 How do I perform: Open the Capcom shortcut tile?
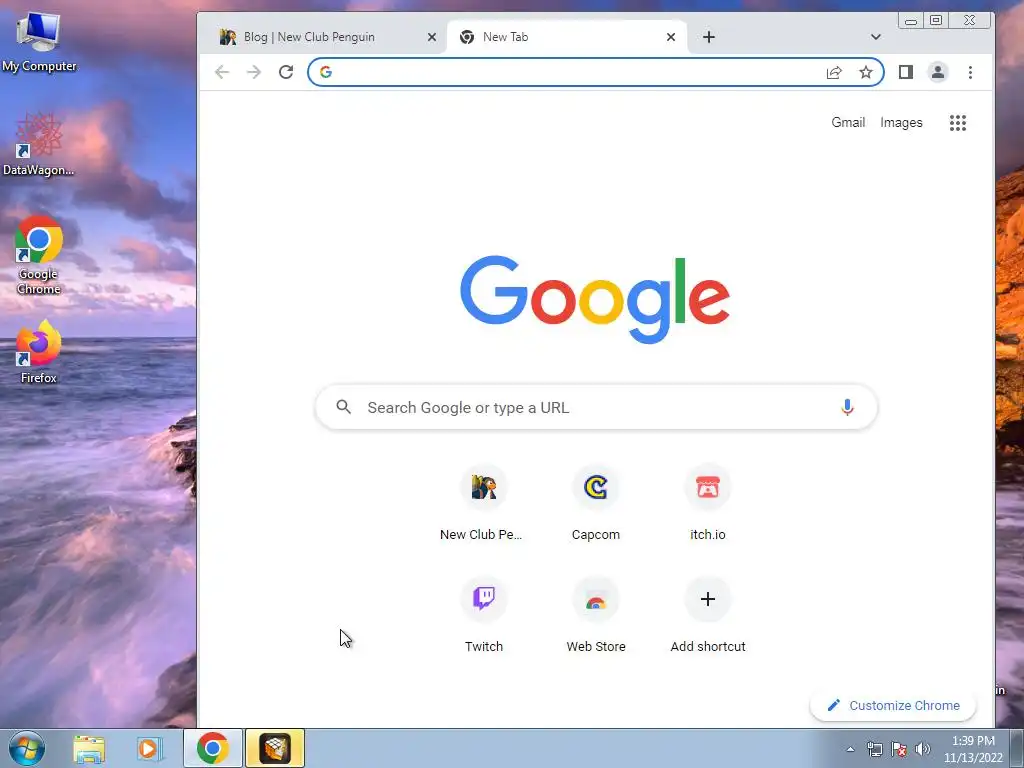pos(596,504)
